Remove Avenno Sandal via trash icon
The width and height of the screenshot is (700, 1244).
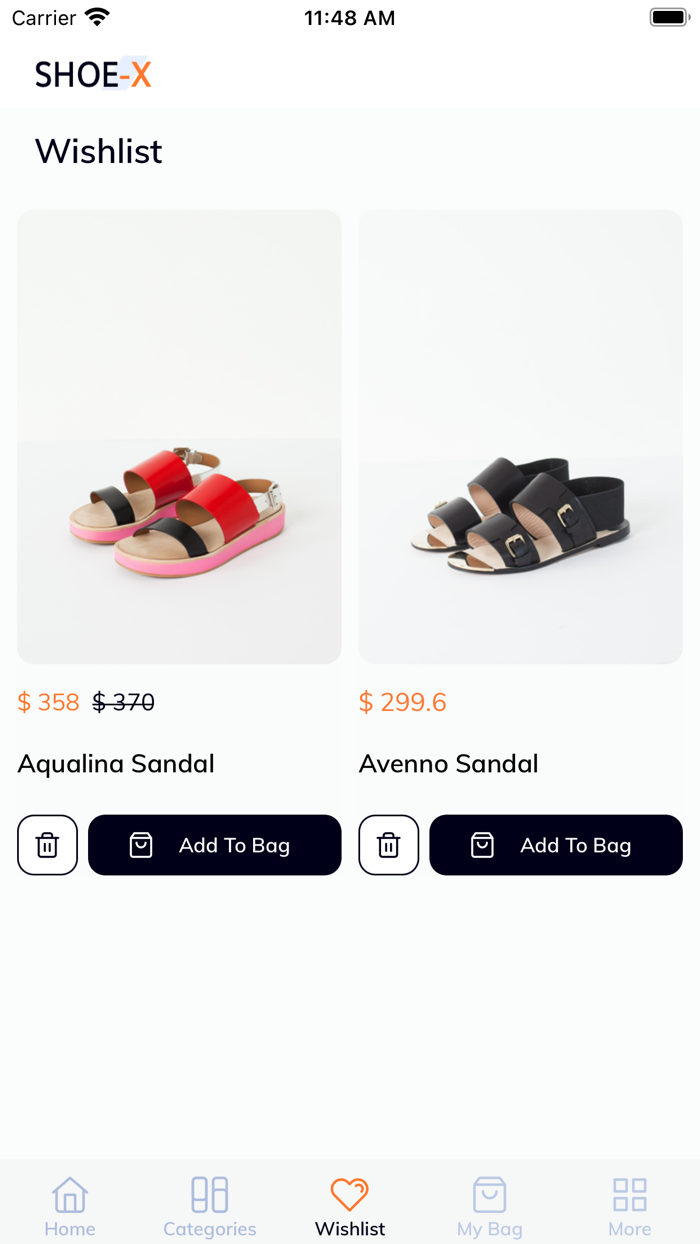(388, 844)
